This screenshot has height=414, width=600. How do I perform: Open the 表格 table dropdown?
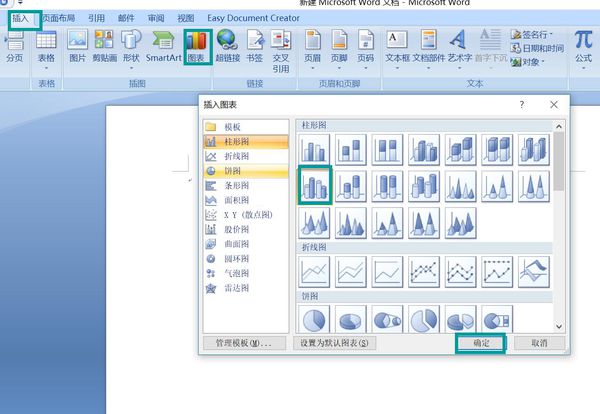(x=46, y=50)
